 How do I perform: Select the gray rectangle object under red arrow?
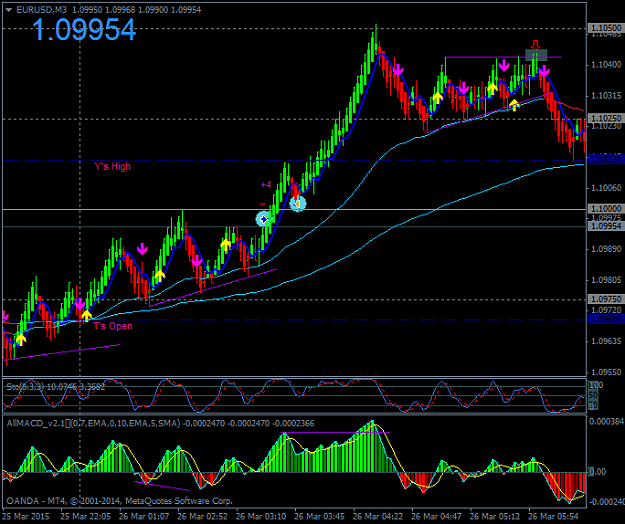536,55
